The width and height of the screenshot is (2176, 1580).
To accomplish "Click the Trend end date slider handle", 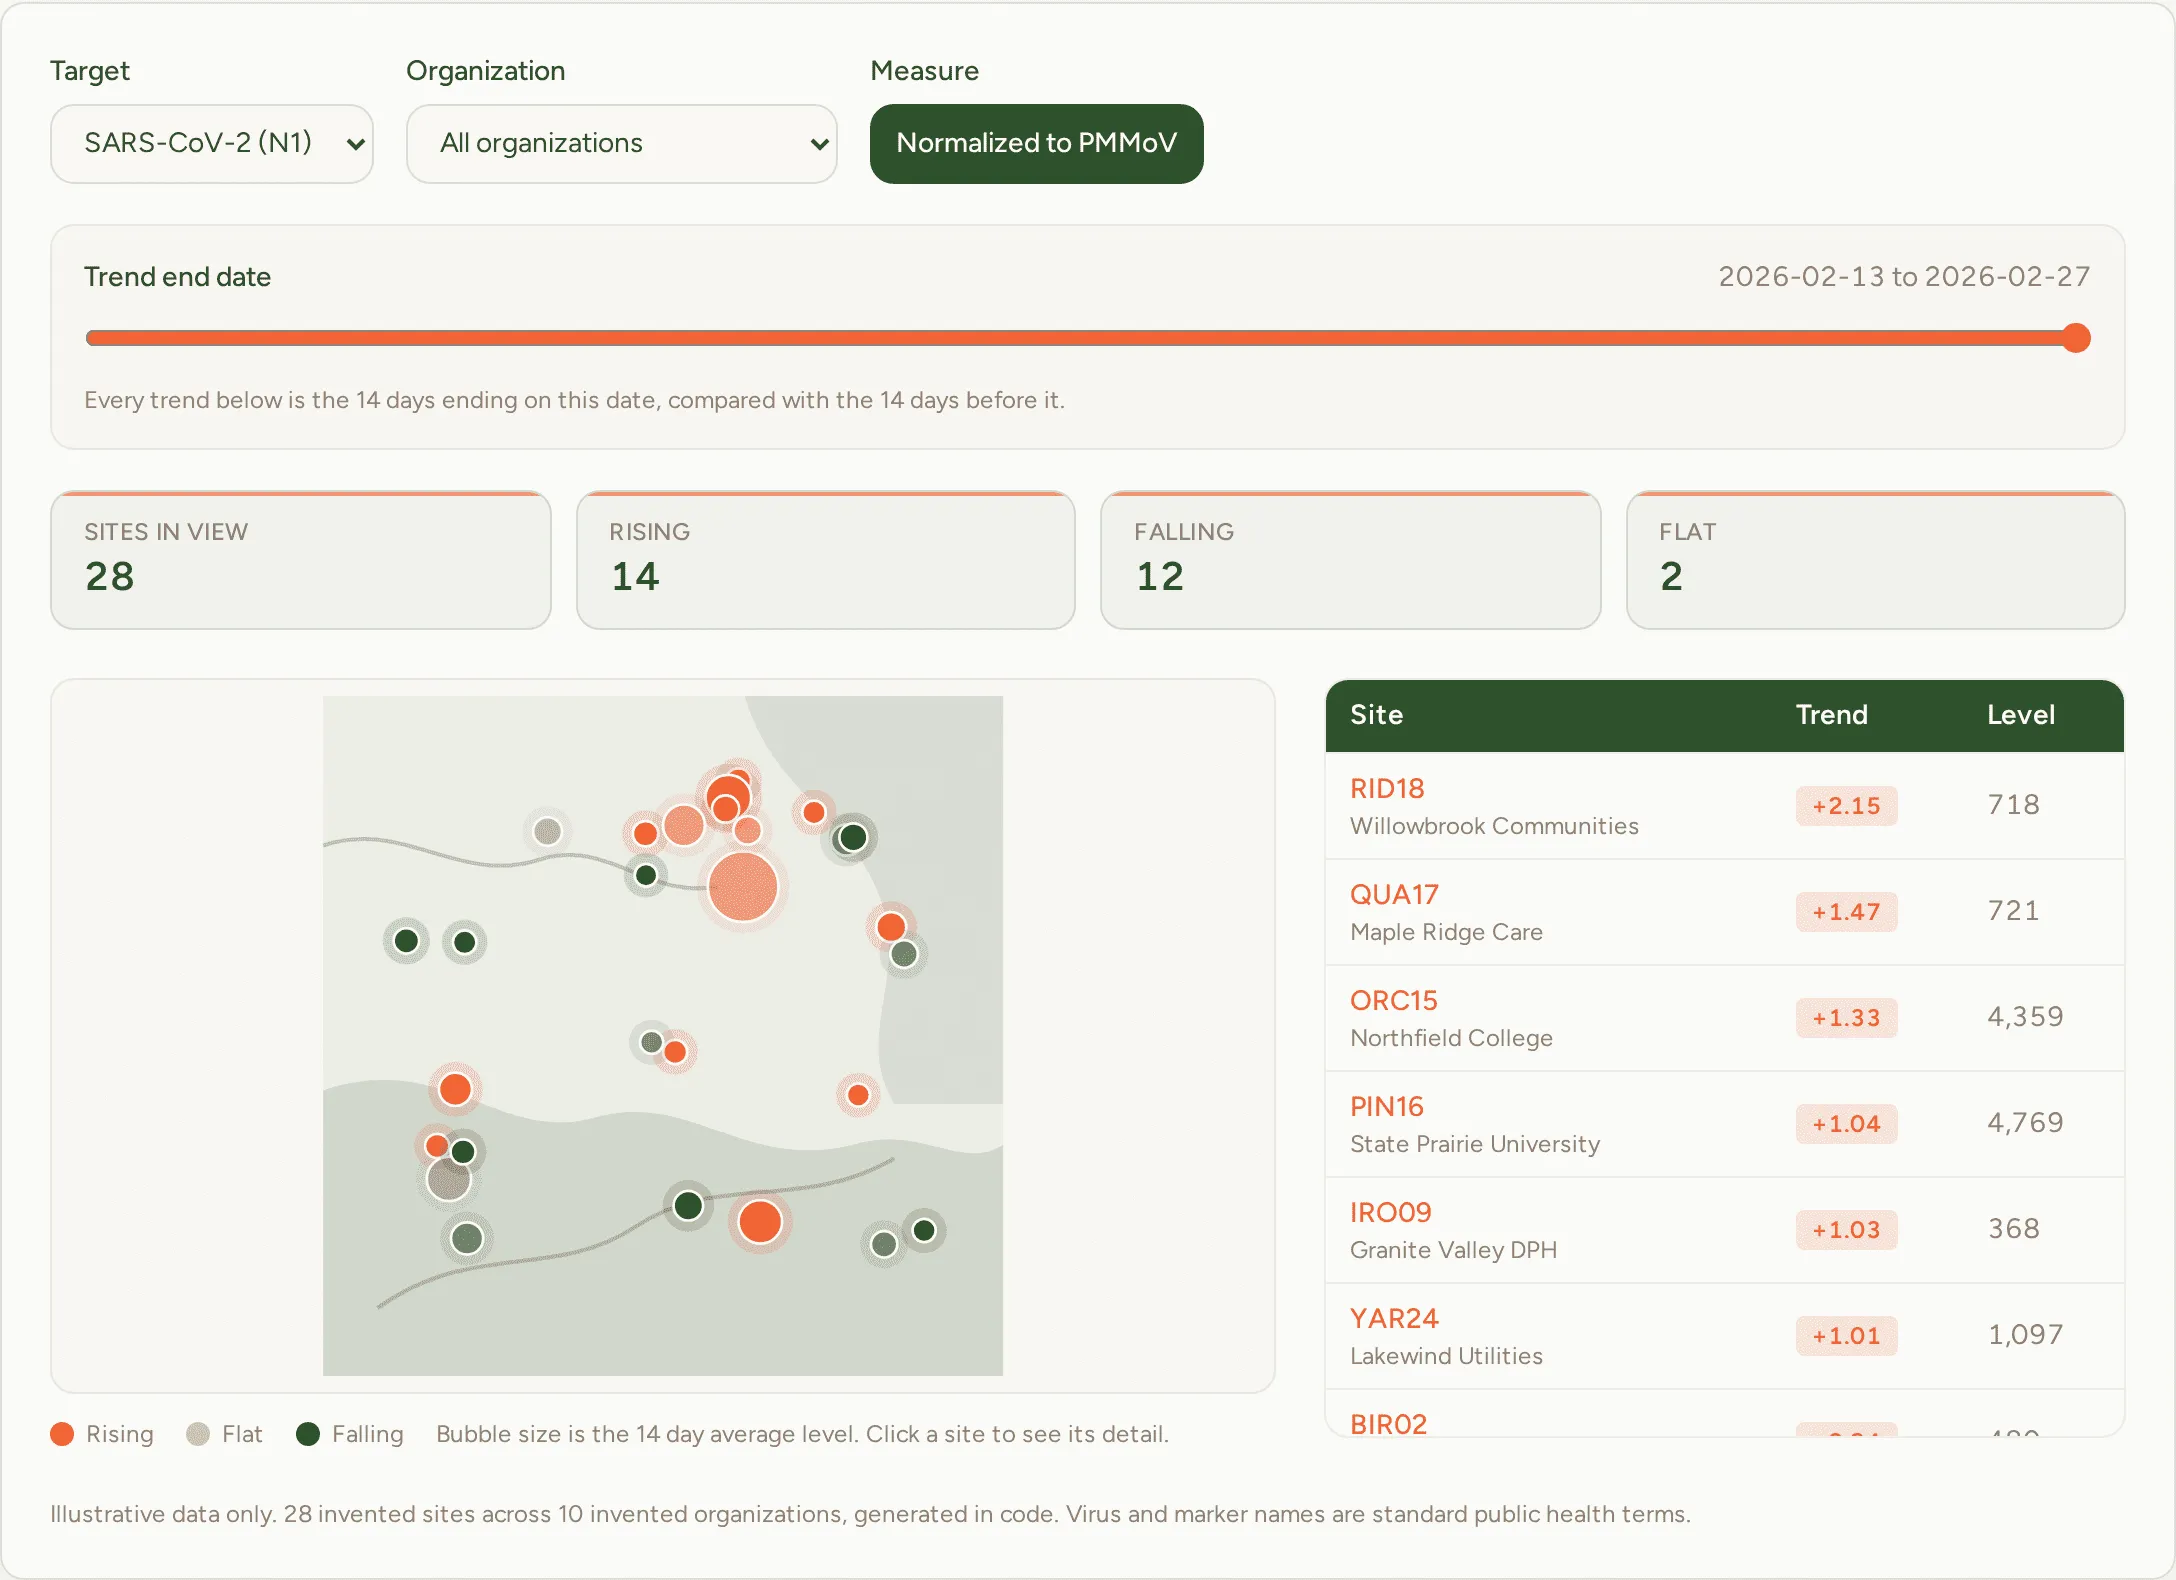I will tap(2076, 338).
